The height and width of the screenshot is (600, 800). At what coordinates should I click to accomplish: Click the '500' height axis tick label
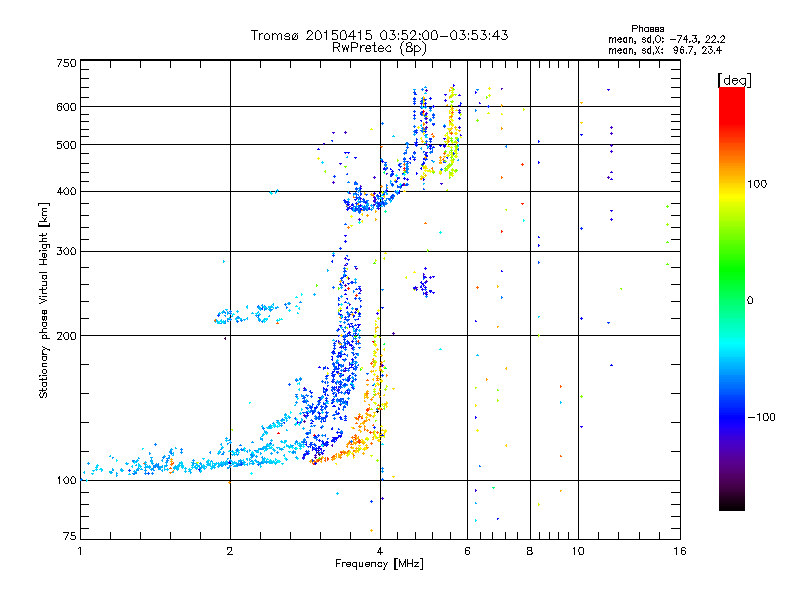tap(66, 145)
